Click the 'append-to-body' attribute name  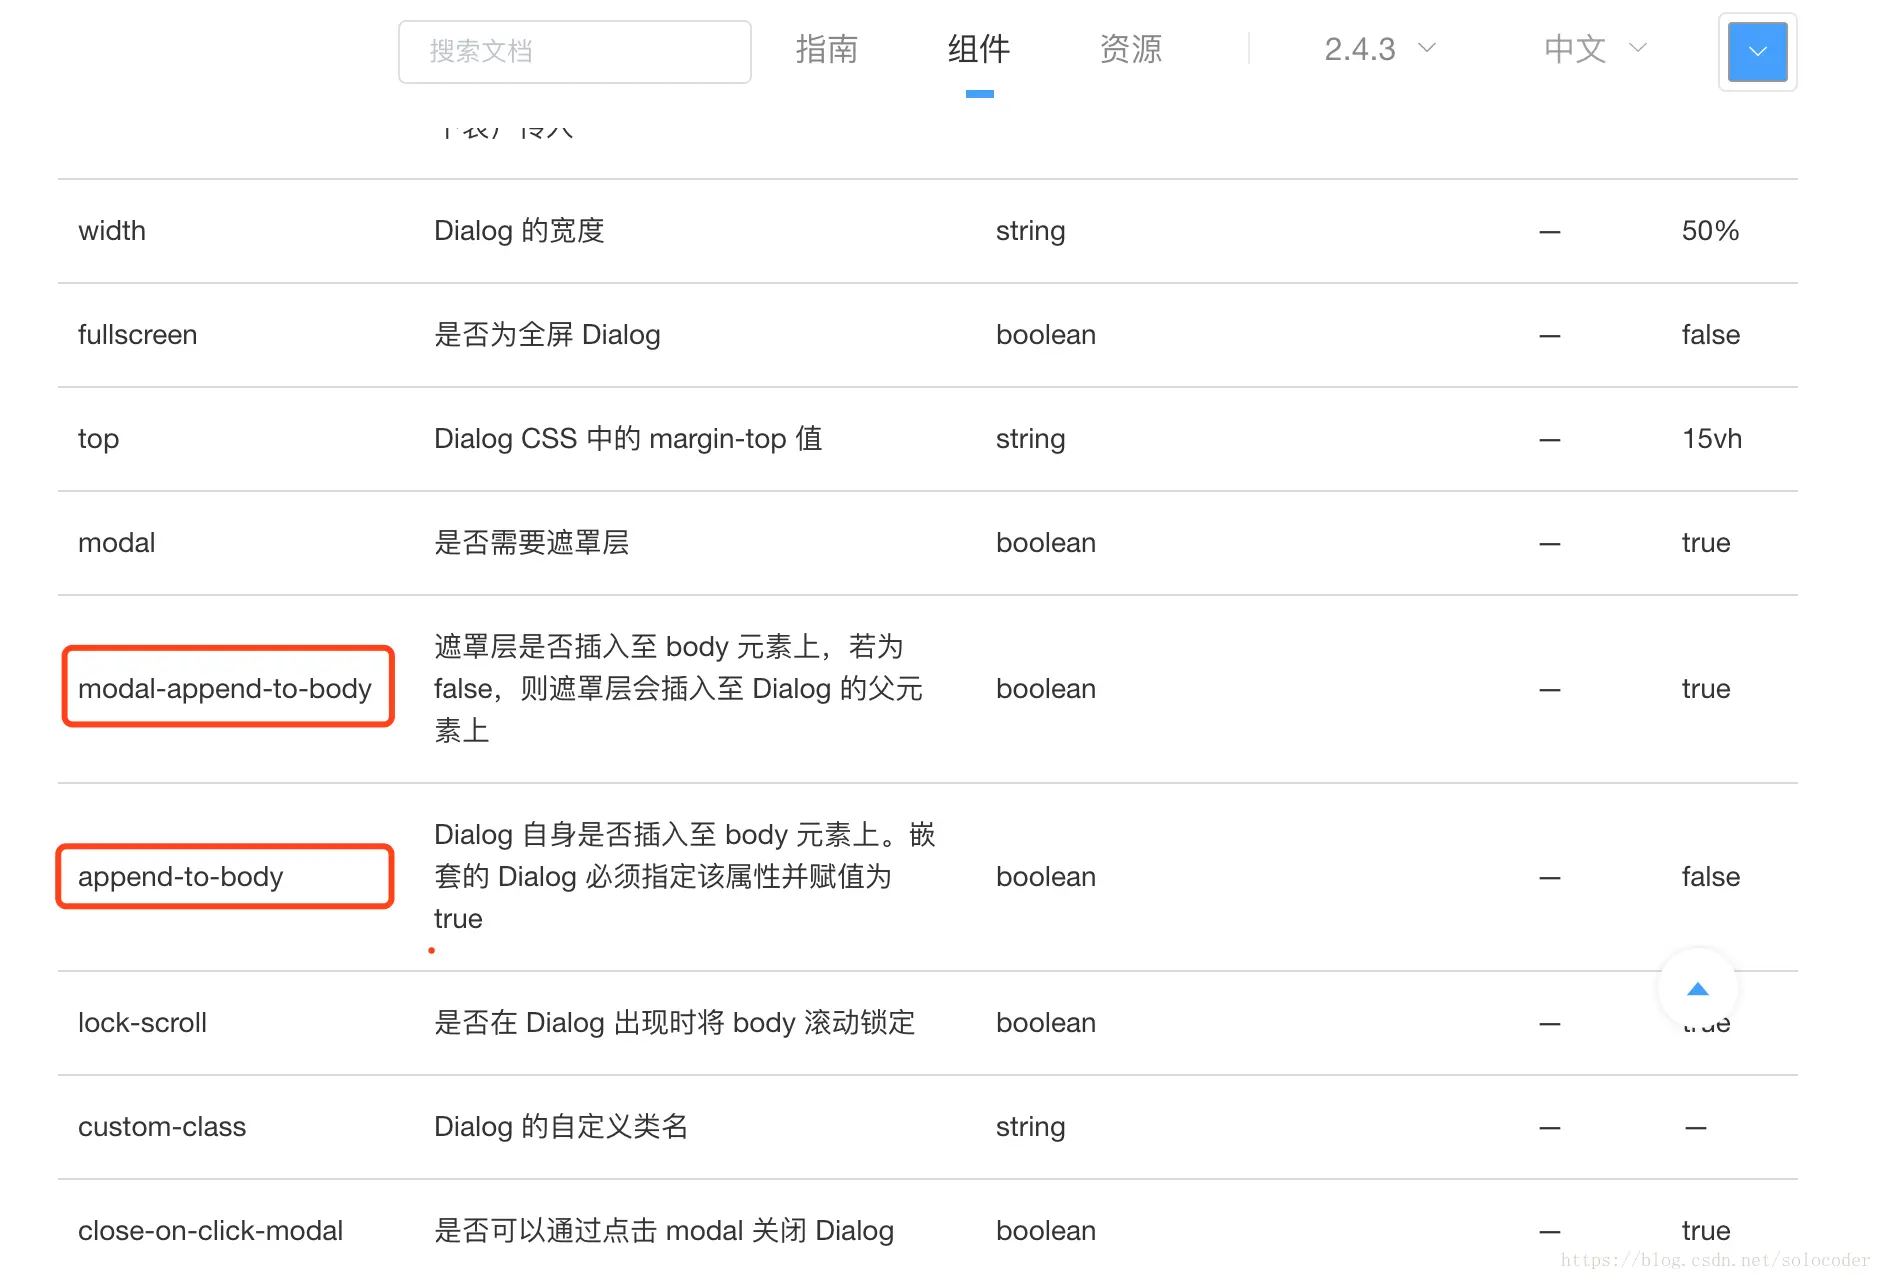[181, 877]
